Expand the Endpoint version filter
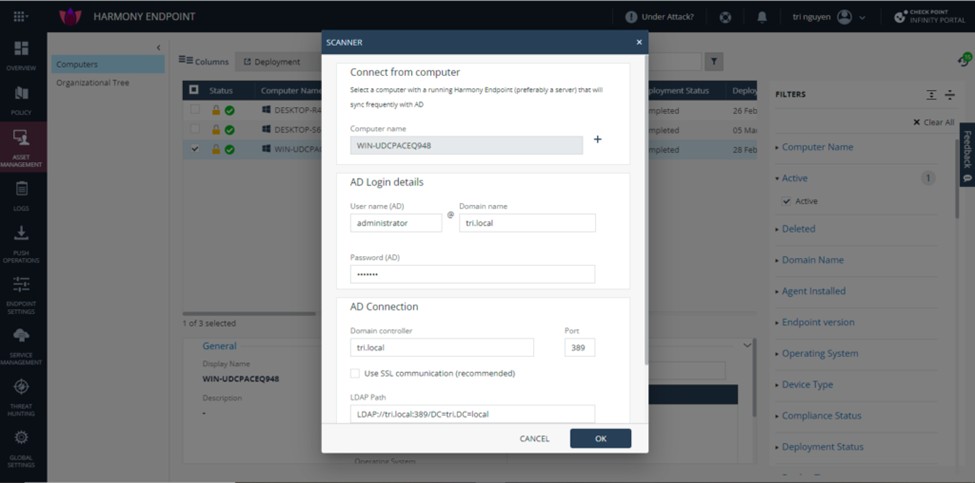Viewport: 975px width, 483px height. (815, 322)
